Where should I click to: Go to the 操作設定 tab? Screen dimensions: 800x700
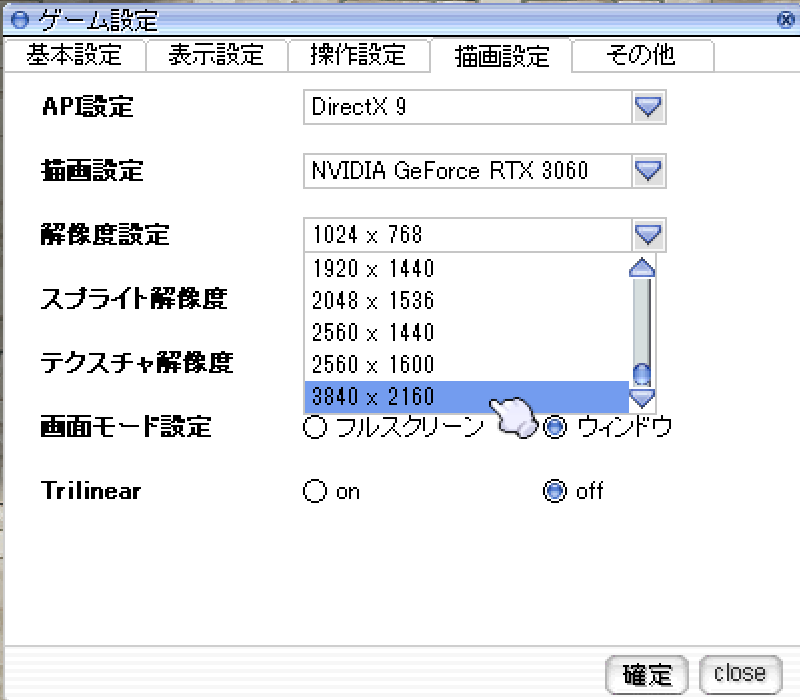point(358,55)
